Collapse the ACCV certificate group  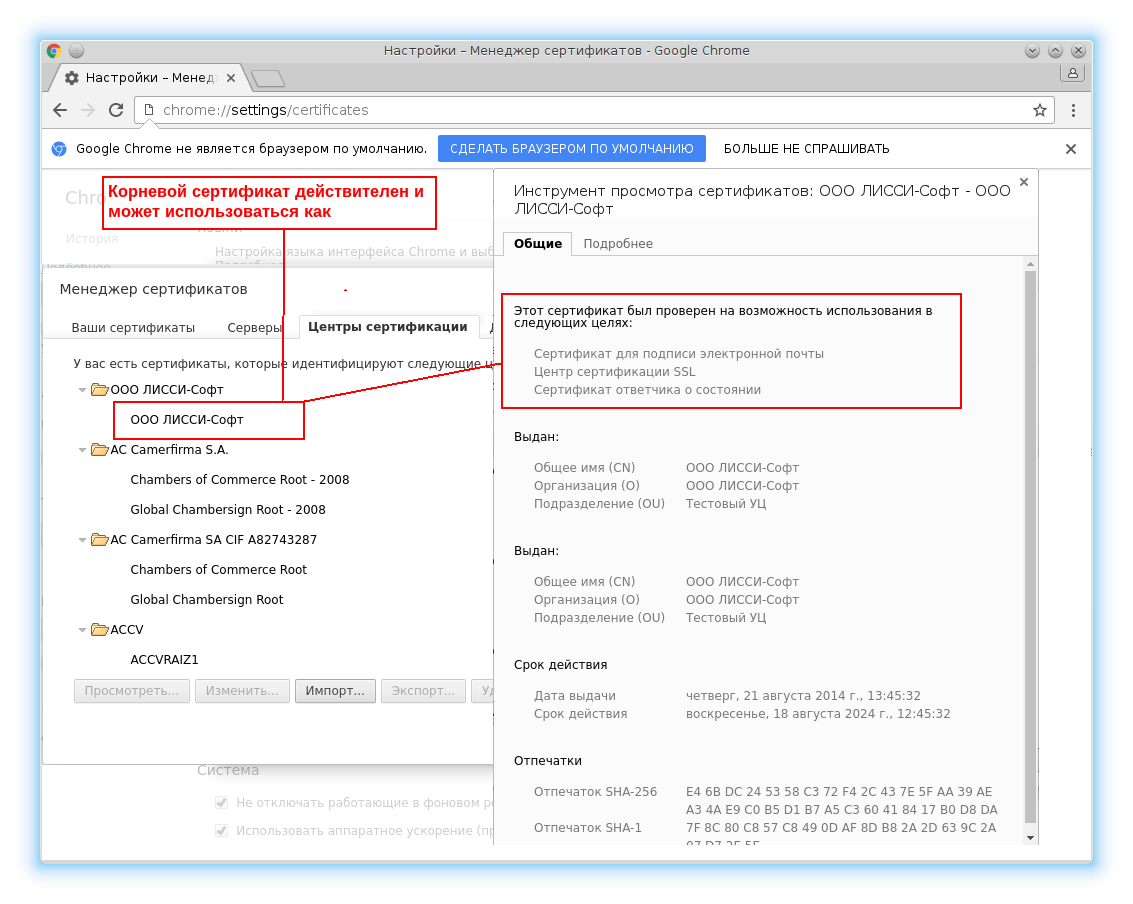[x=83, y=630]
